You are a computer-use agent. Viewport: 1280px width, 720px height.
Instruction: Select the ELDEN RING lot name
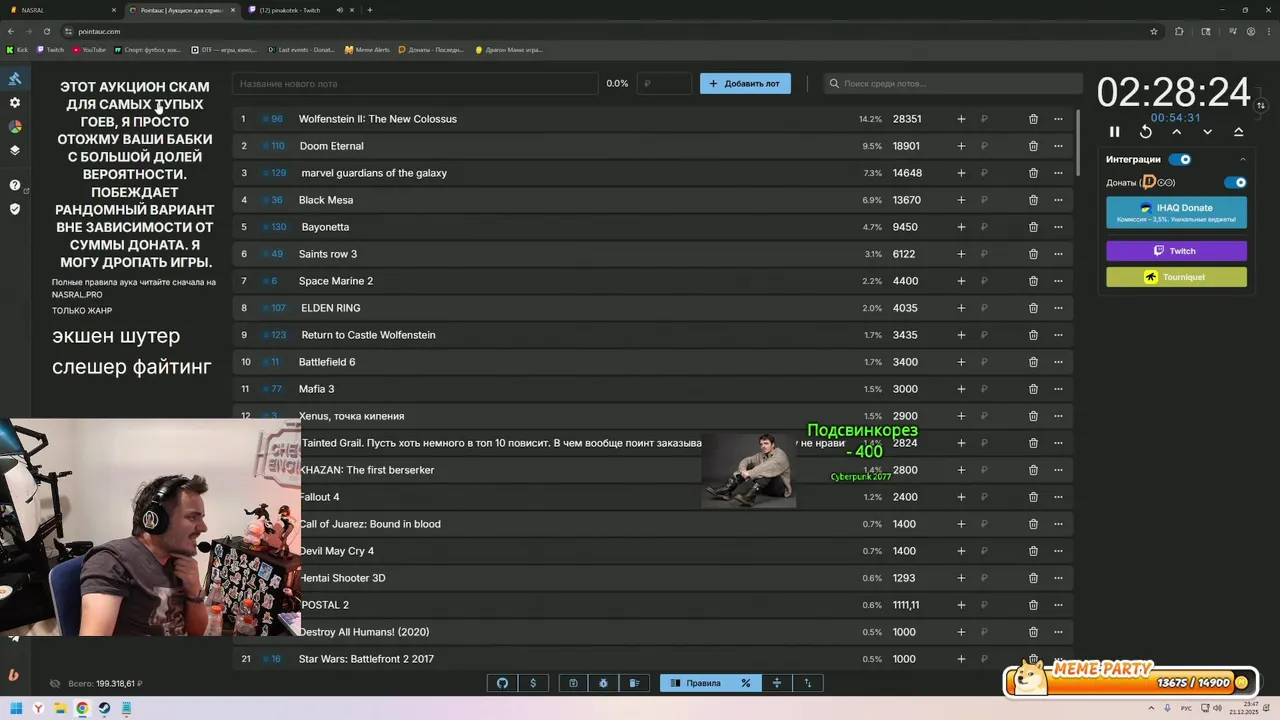pos(331,308)
